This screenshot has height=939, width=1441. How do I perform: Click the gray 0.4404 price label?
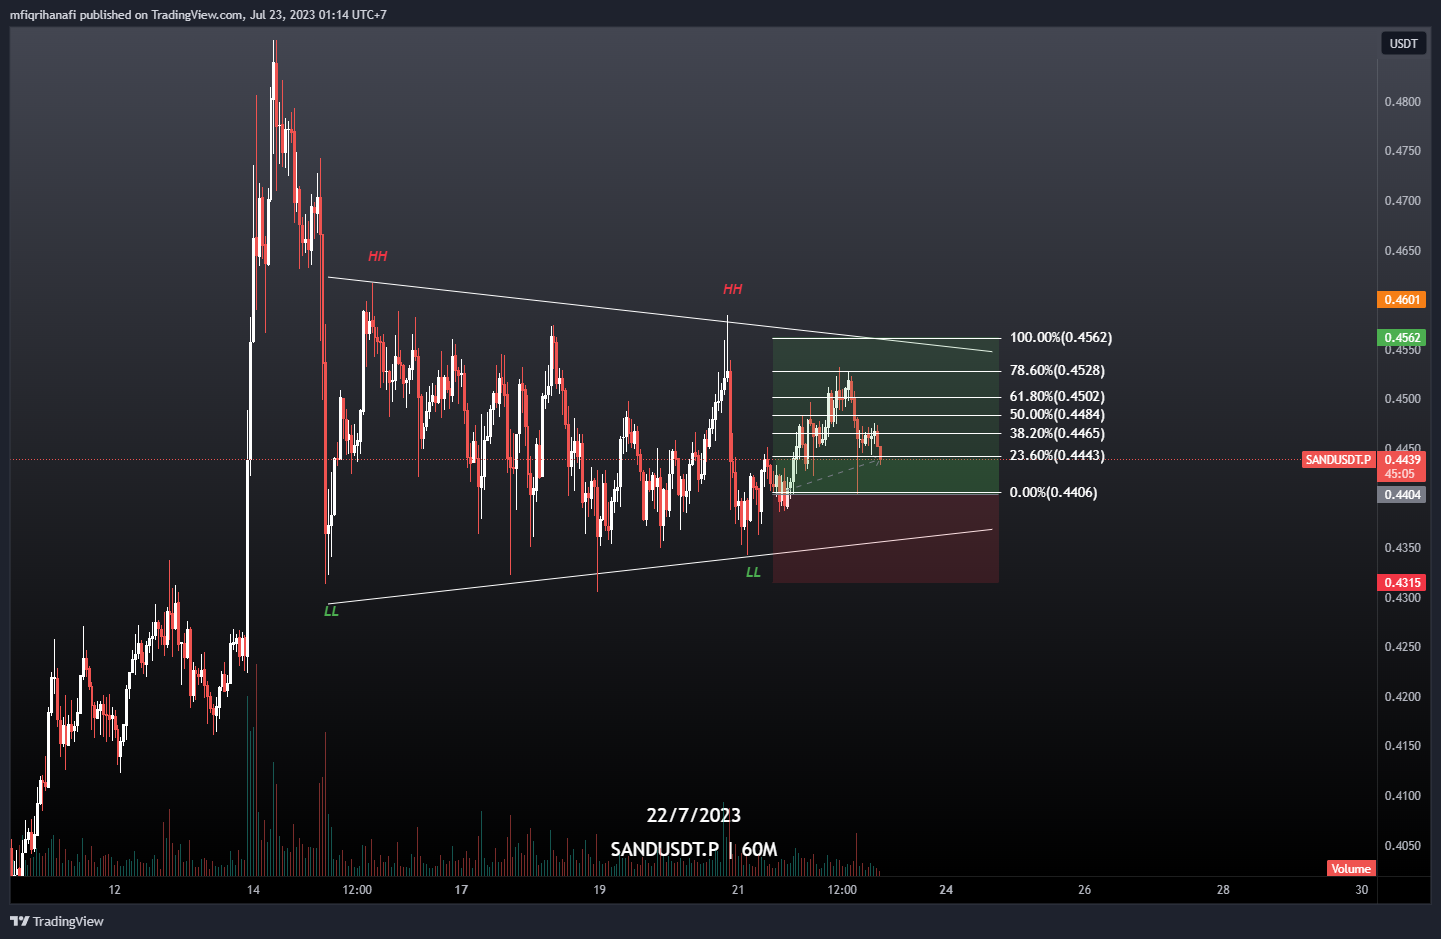click(1402, 495)
